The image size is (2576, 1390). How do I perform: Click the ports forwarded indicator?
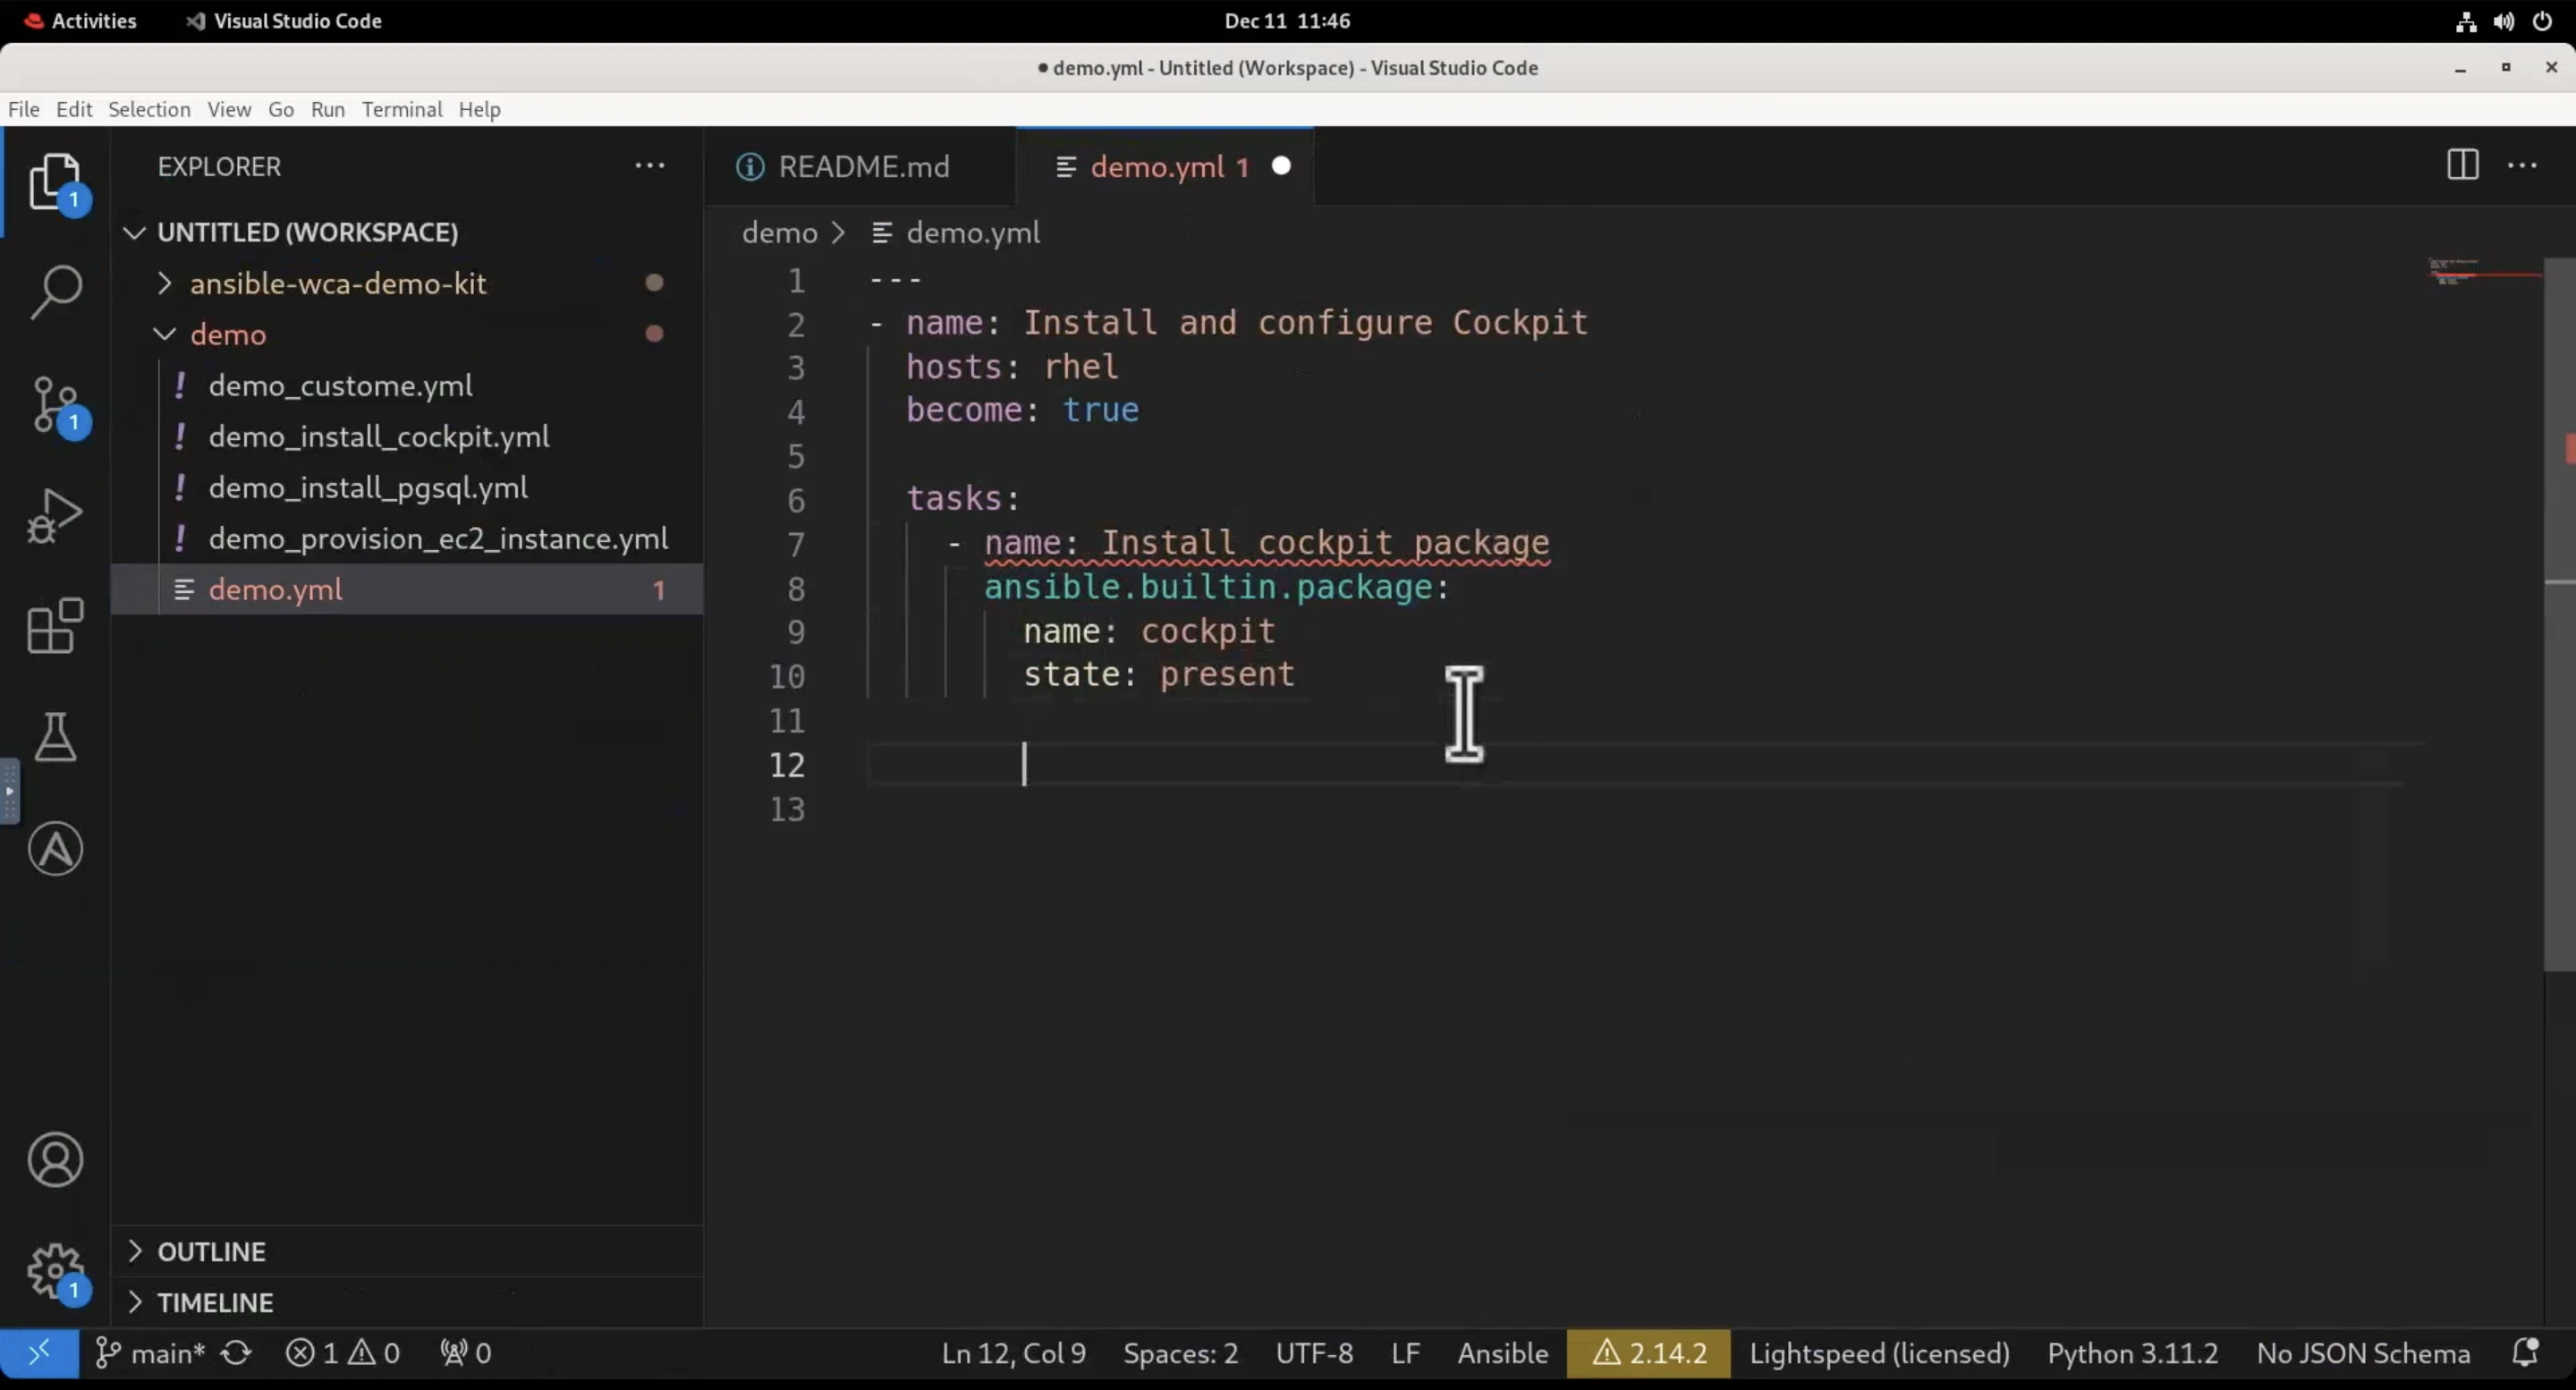point(465,1354)
